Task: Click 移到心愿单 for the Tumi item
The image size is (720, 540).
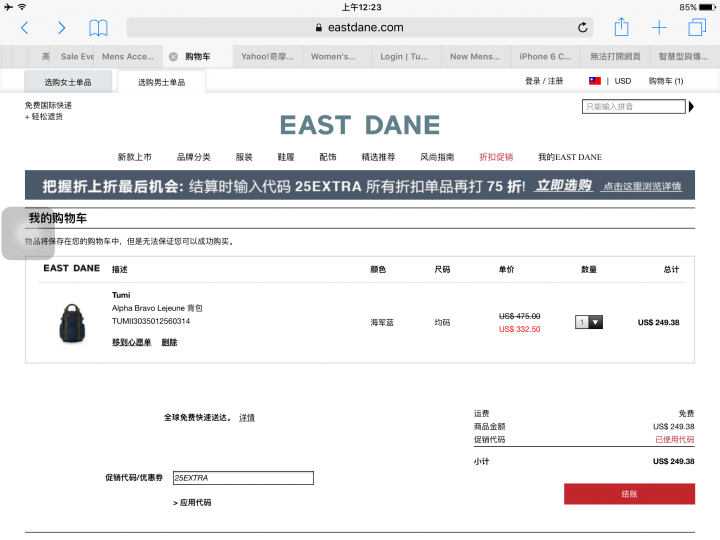Action: [131, 342]
